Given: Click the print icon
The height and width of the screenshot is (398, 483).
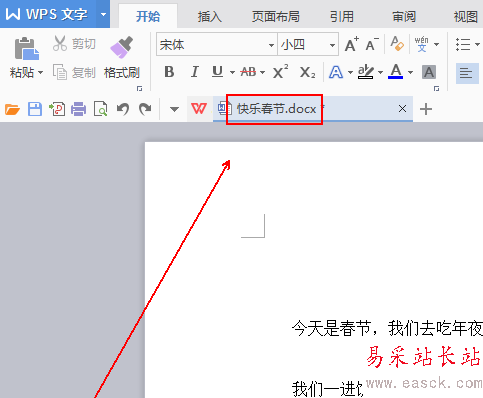Looking at the screenshot, I should pos(78,109).
